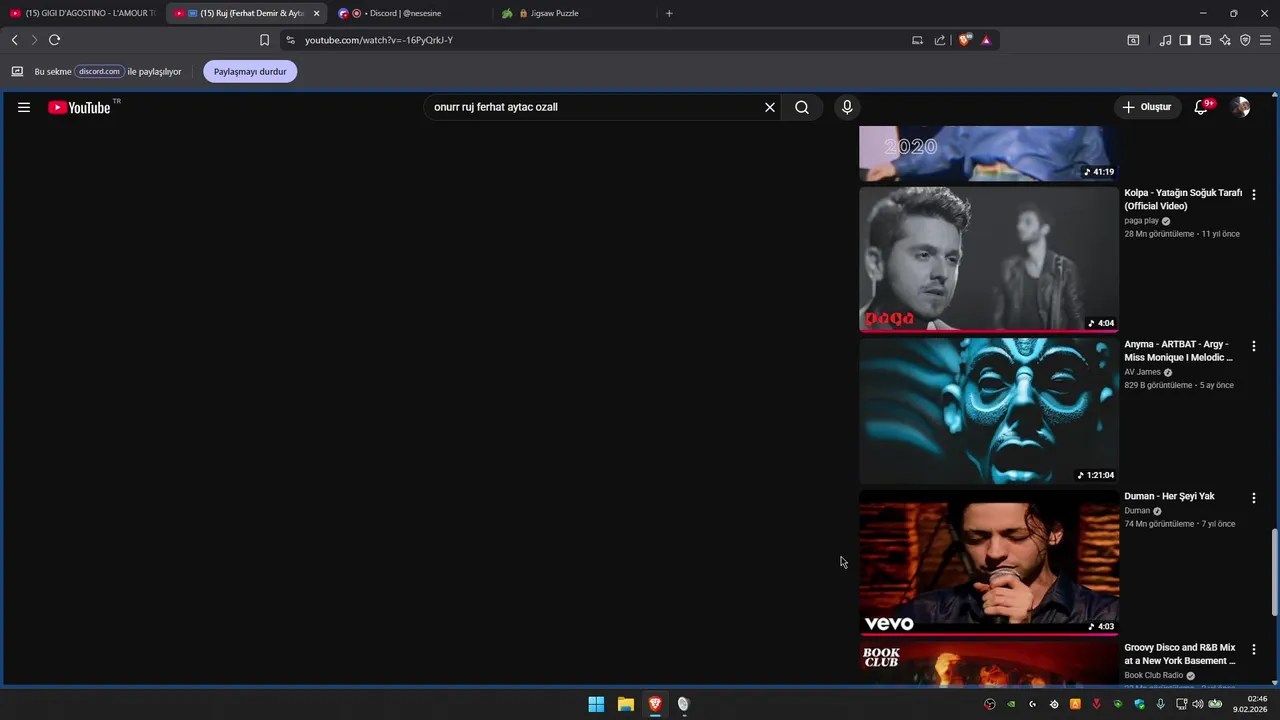
Task: Open the Brave VPN shield icon
Action: [x=1245, y=40]
